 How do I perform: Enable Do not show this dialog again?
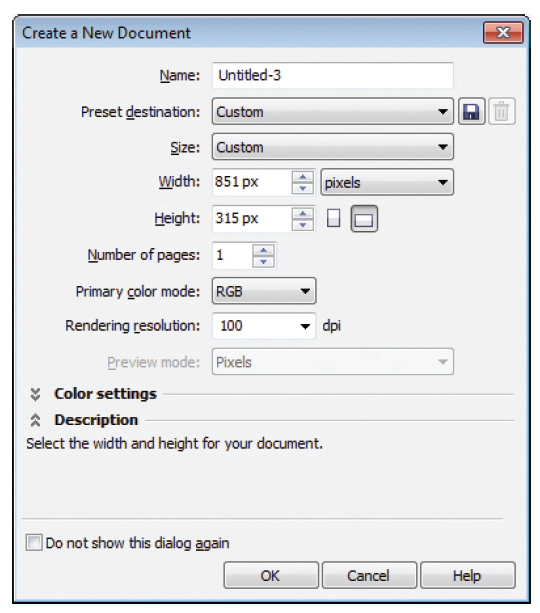click(x=34, y=543)
